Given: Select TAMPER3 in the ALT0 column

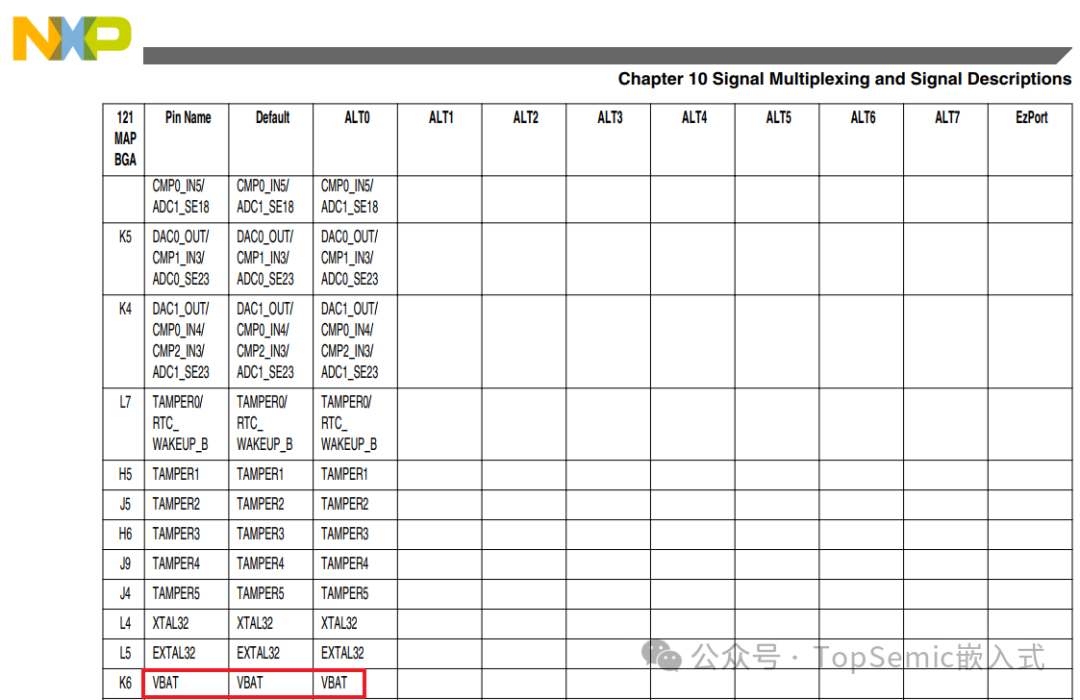Looking at the screenshot, I should pos(344,533).
